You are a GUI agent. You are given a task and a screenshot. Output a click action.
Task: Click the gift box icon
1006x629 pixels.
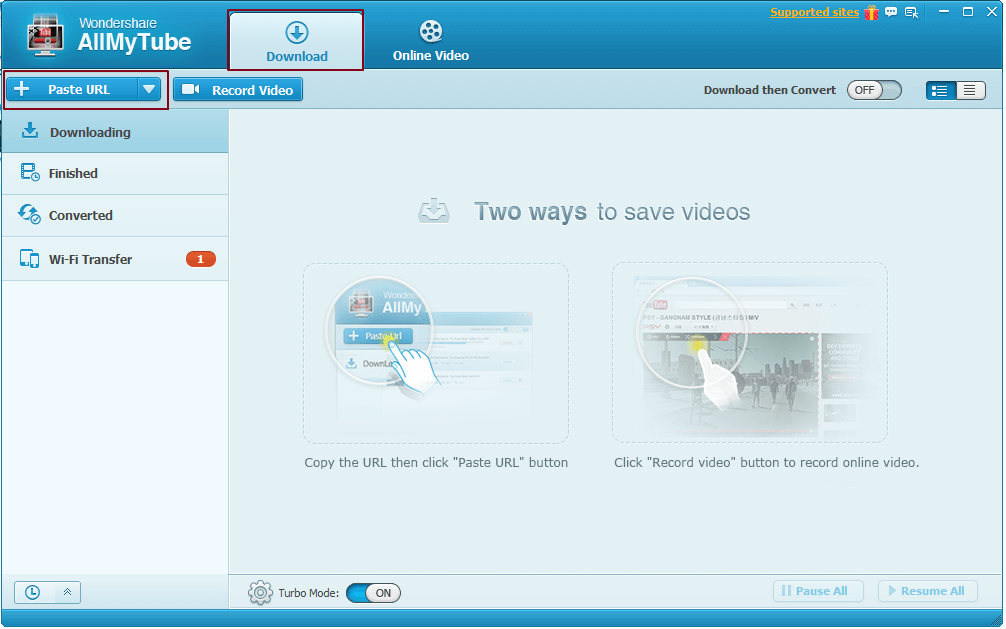coord(871,12)
